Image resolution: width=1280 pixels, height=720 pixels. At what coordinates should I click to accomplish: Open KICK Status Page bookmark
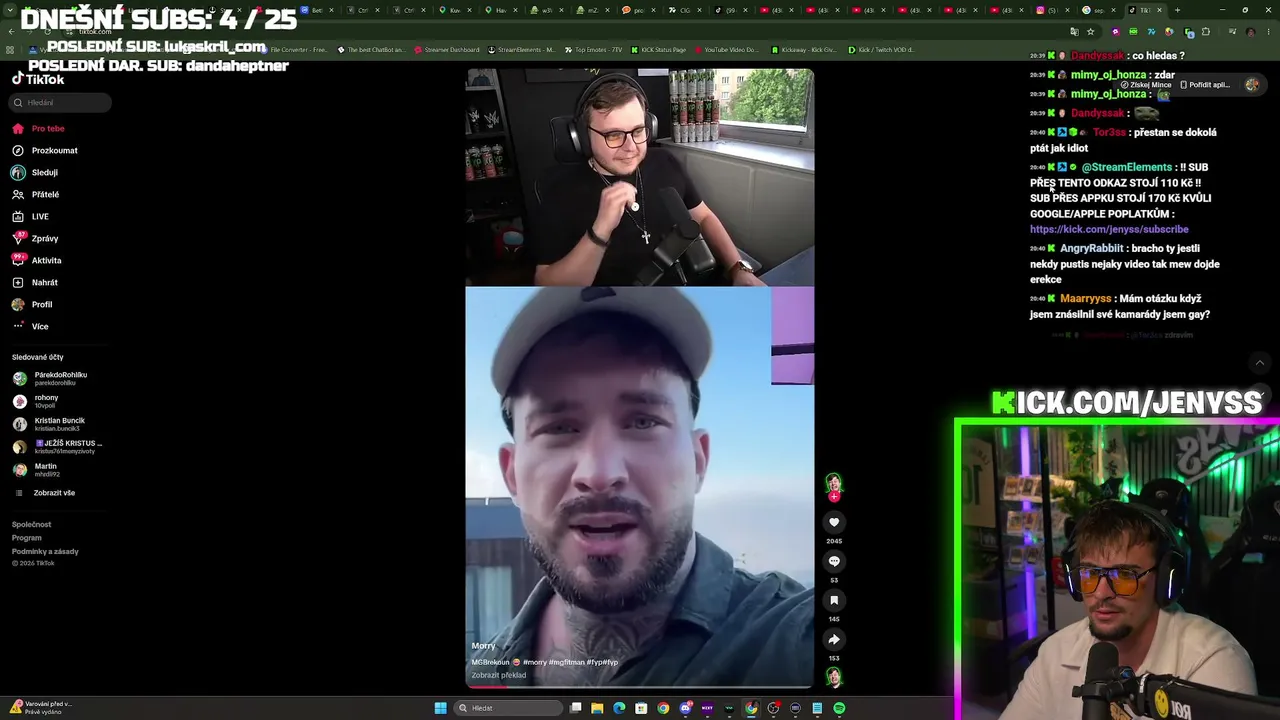[x=658, y=49]
